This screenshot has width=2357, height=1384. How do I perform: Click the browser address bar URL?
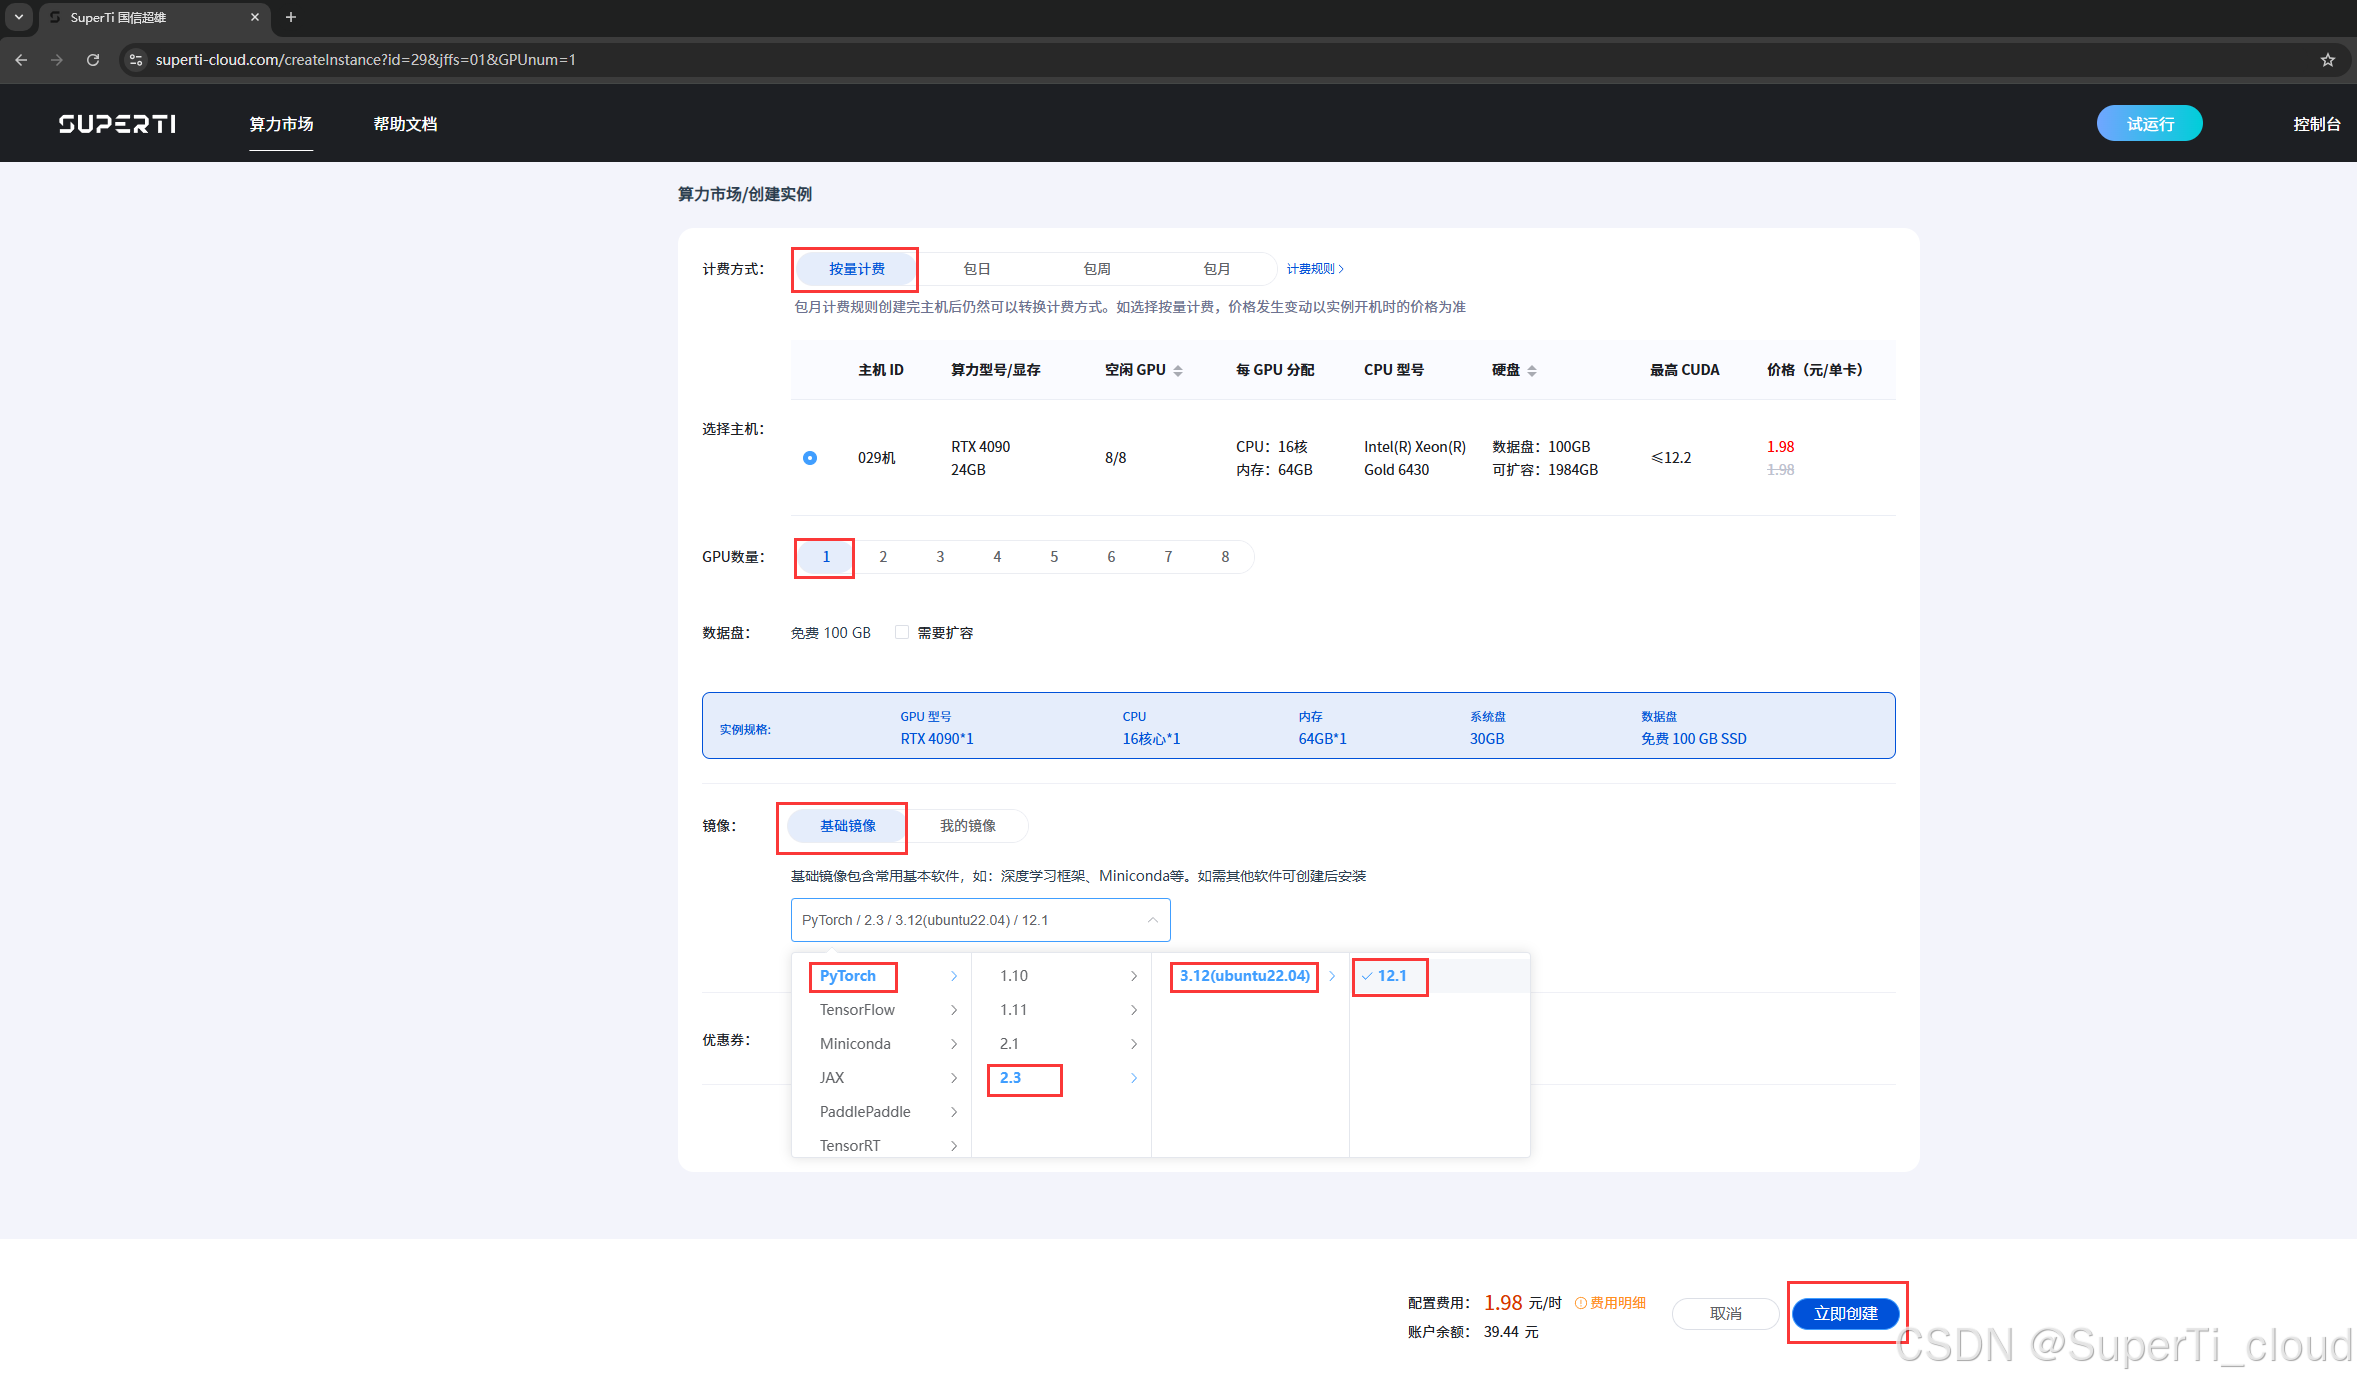coord(366,60)
